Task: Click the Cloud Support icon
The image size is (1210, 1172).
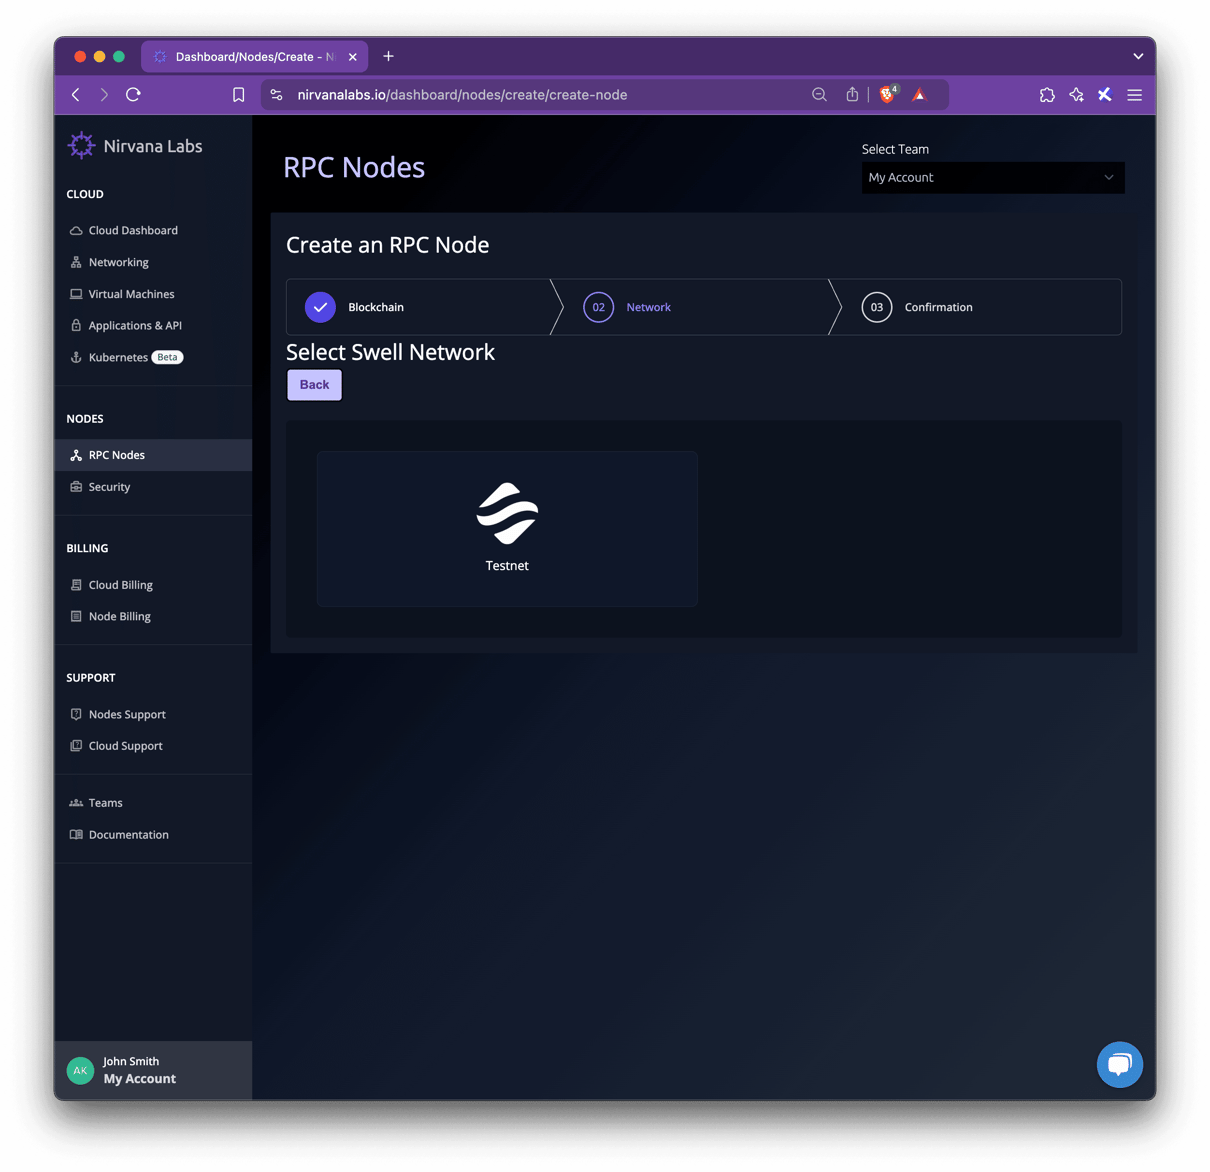Action: pyautogui.click(x=76, y=746)
